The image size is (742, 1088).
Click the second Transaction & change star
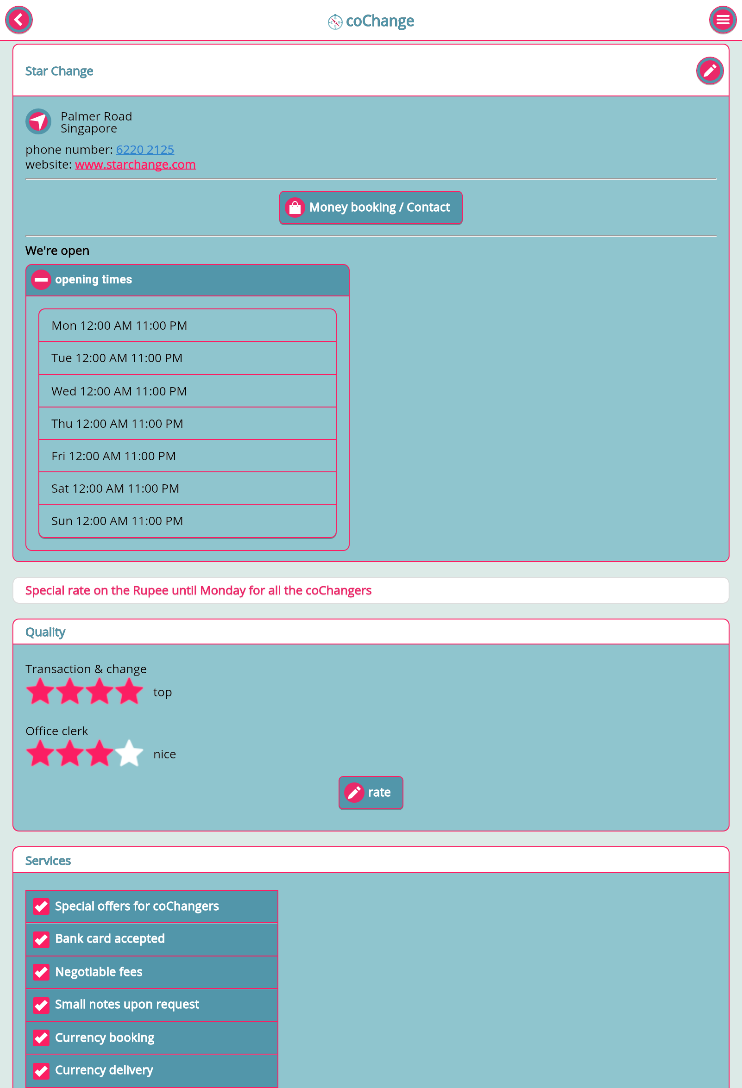70,692
